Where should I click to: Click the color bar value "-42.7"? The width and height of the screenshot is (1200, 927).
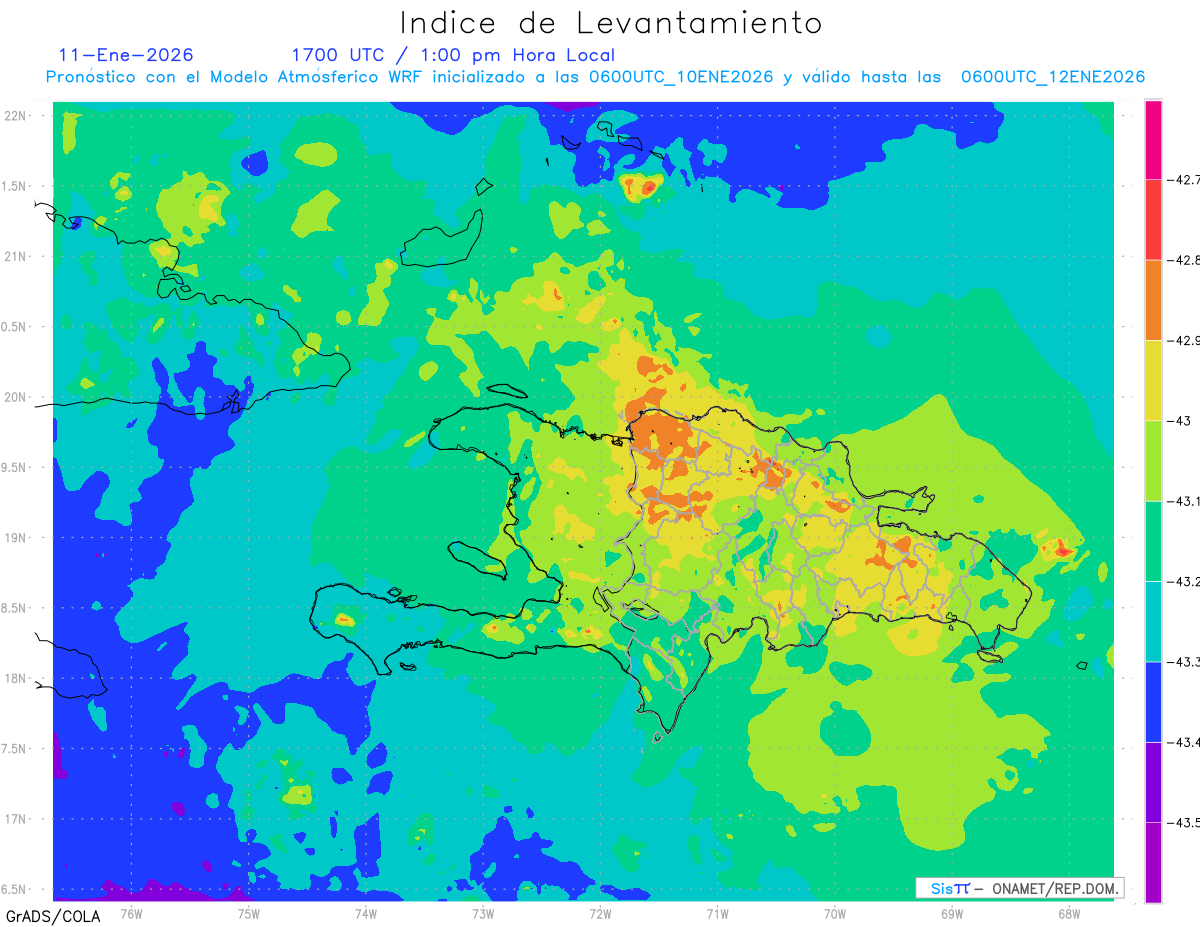point(1185,180)
